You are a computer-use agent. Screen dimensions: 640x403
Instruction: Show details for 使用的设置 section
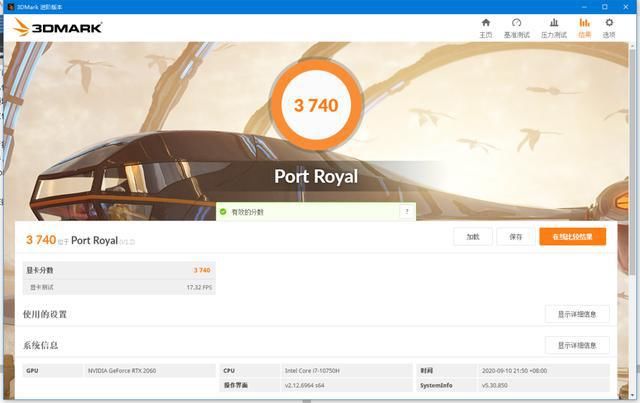click(576, 314)
